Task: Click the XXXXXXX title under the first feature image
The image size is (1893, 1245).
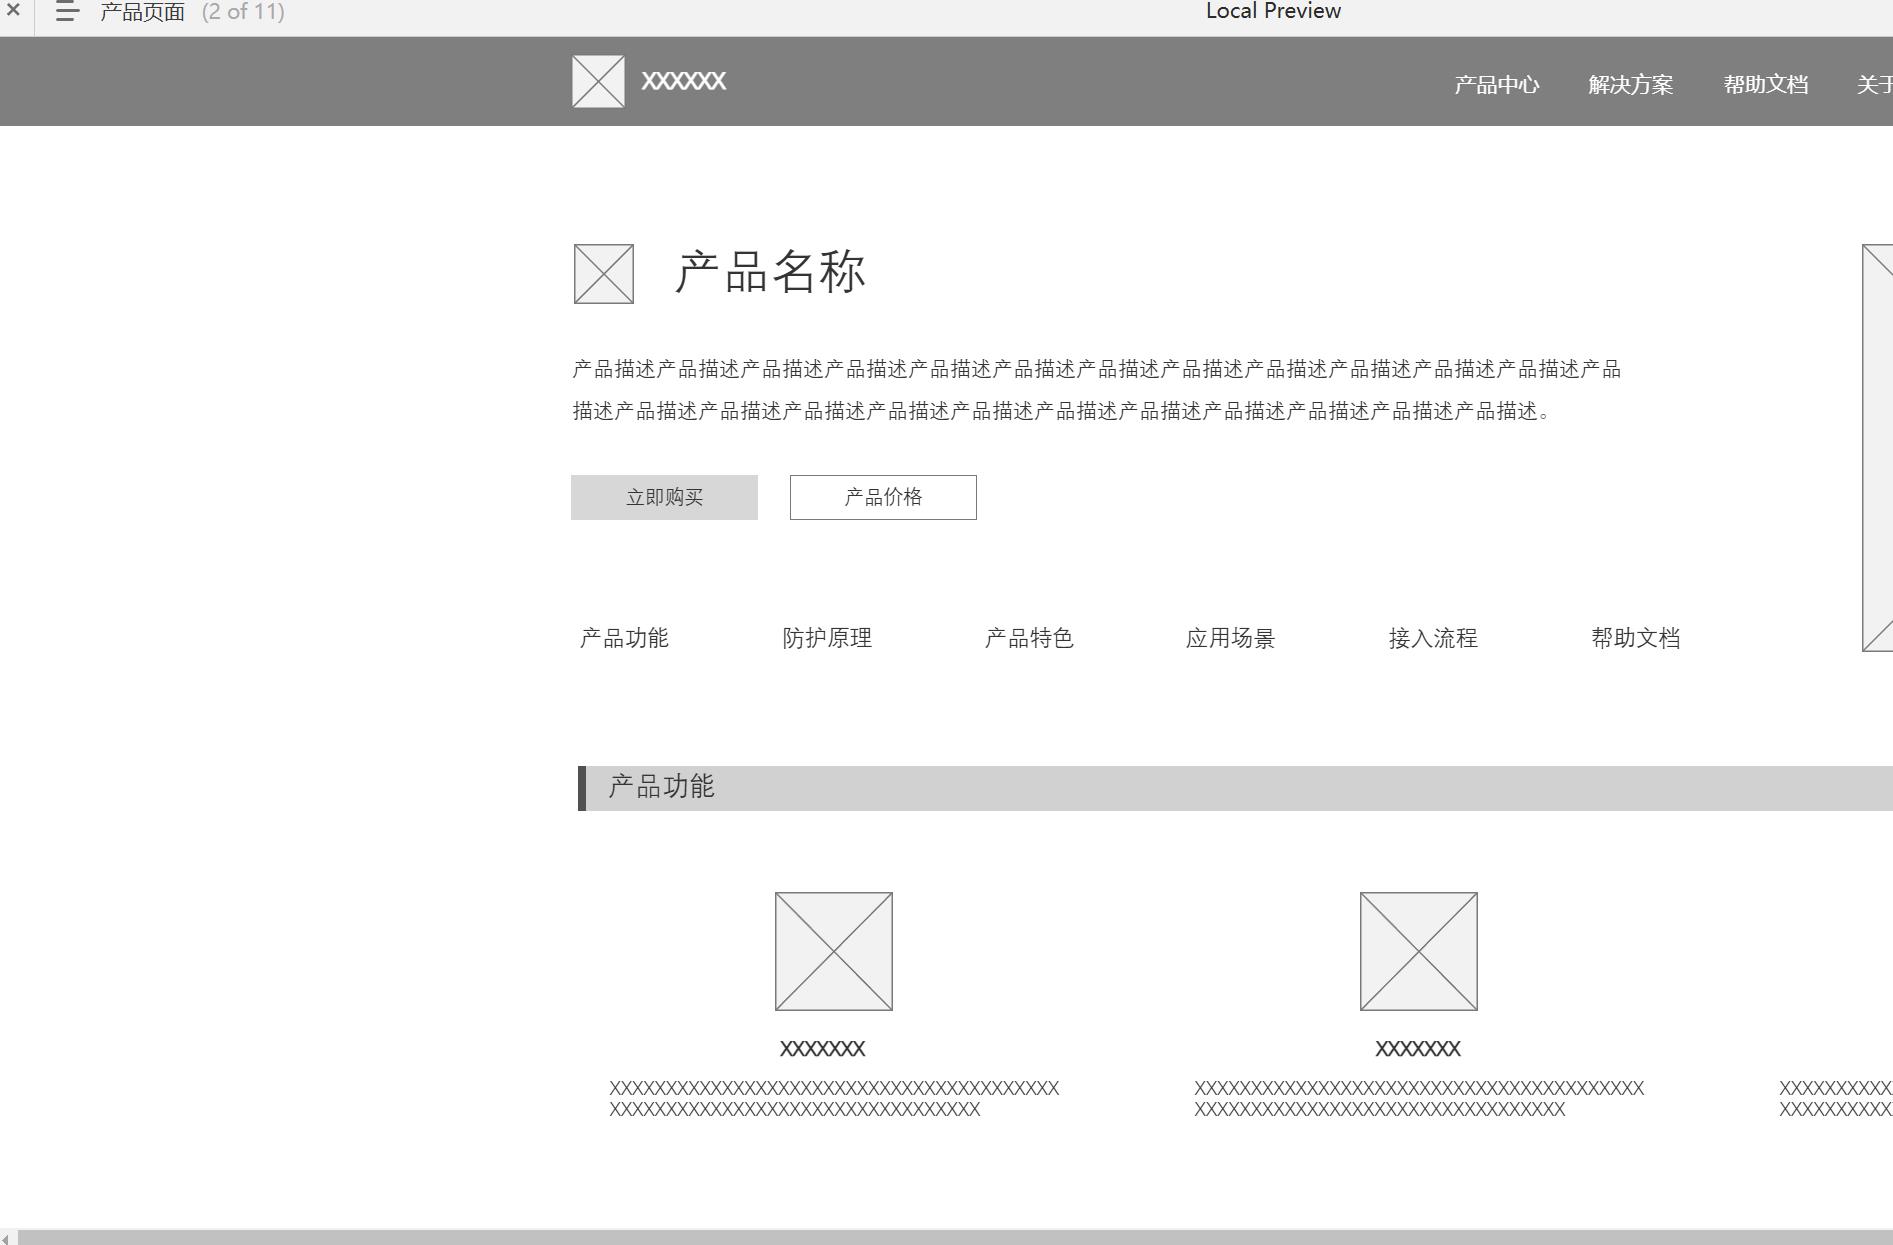Action: 822,1049
